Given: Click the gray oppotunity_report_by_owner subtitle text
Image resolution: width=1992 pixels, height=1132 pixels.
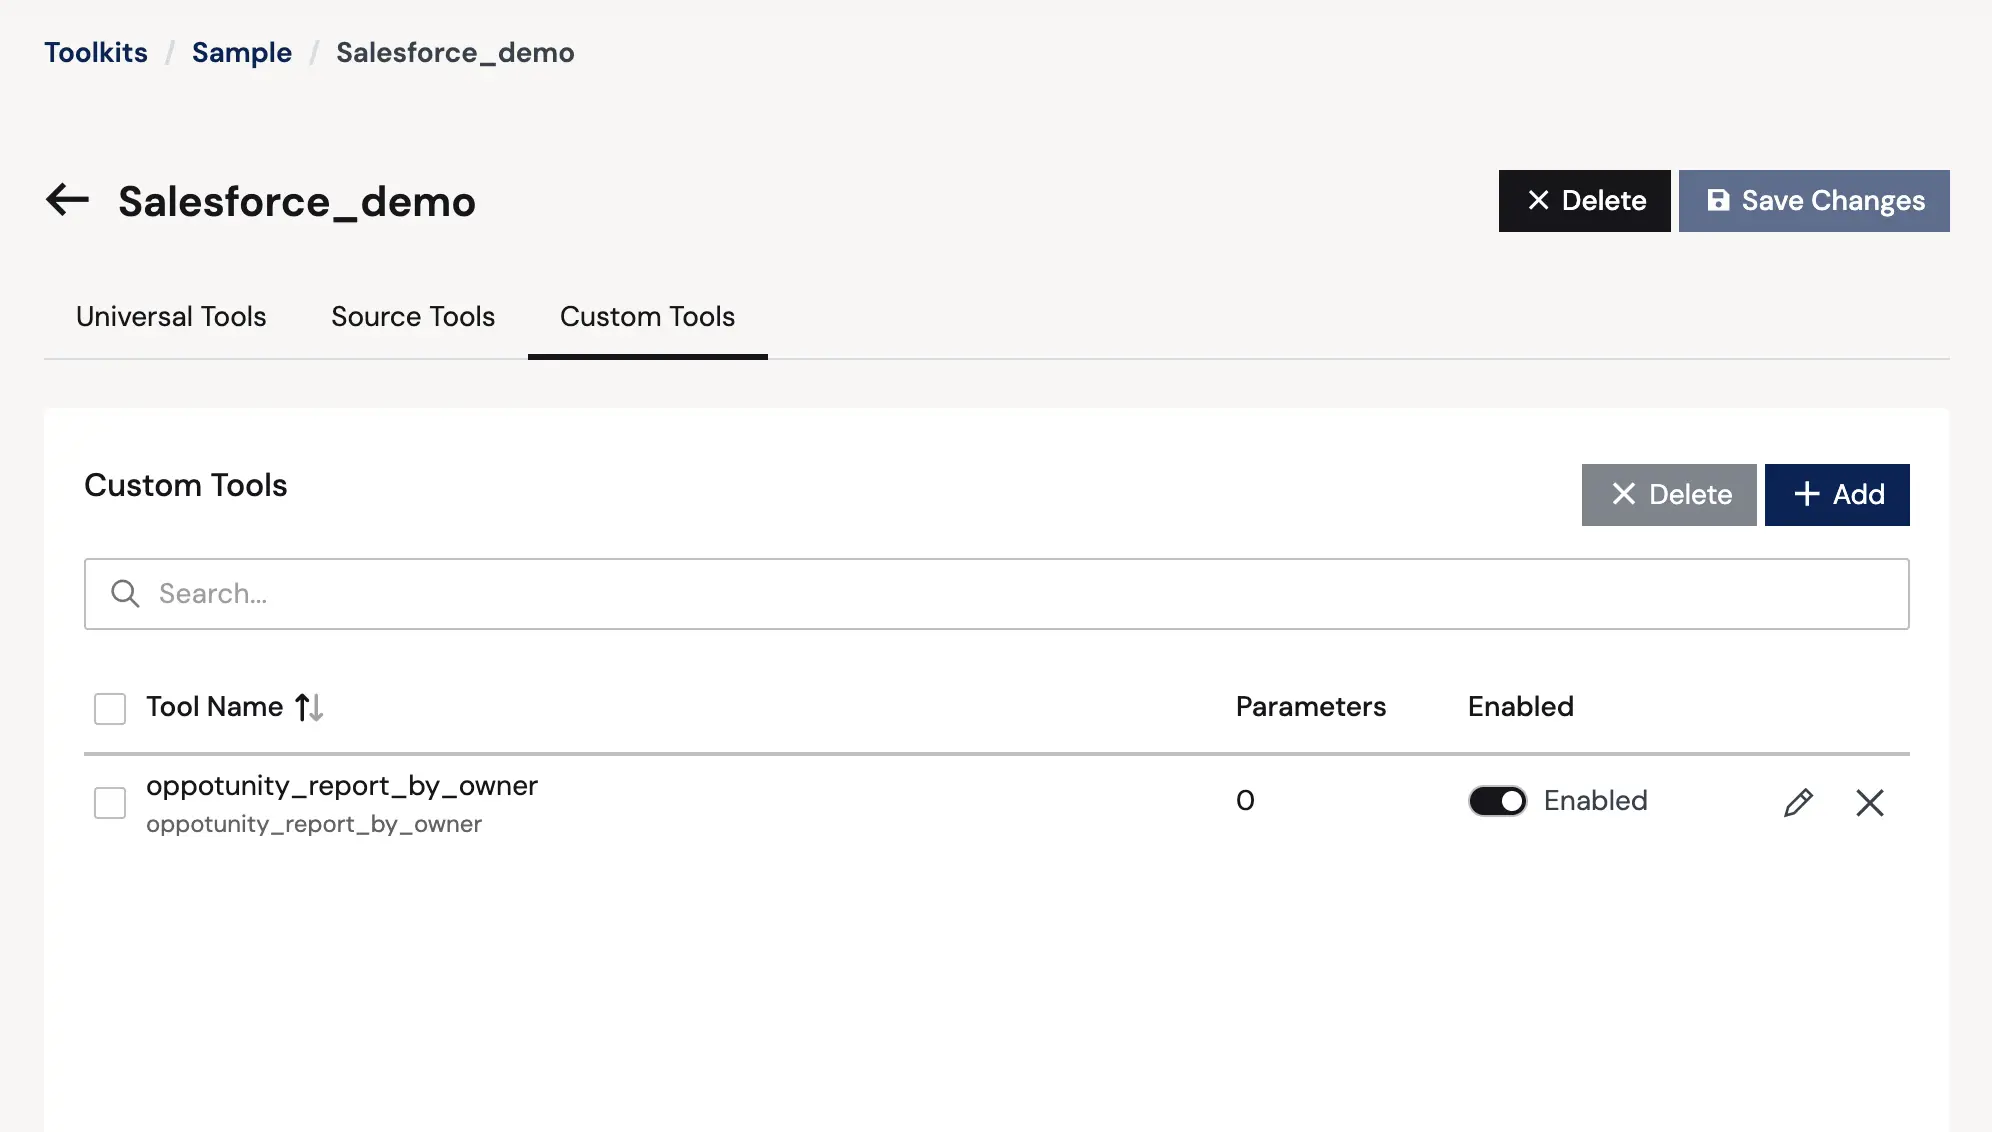Looking at the screenshot, I should pos(314,824).
